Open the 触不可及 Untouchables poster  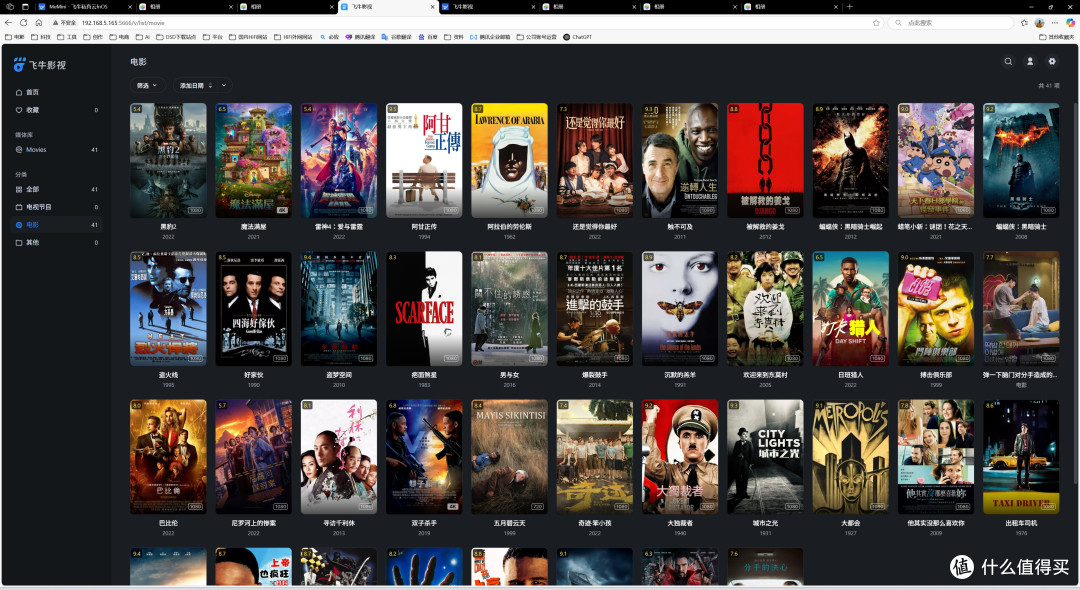[x=680, y=160]
